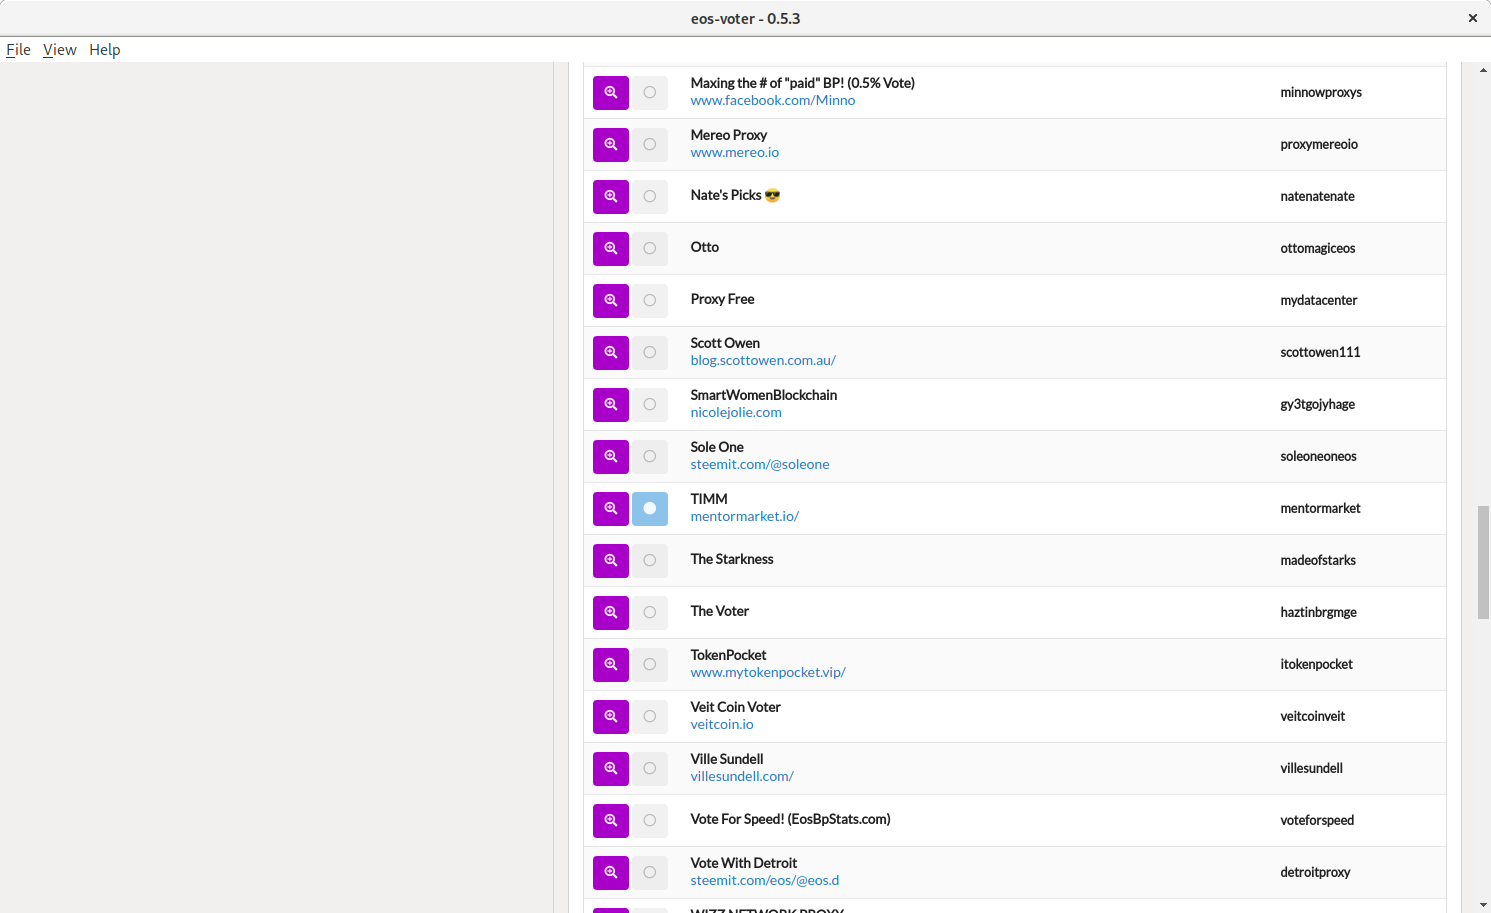The width and height of the screenshot is (1491, 913).
Task: Click magnifier icon for Mereo Proxy
Action: [610, 145]
